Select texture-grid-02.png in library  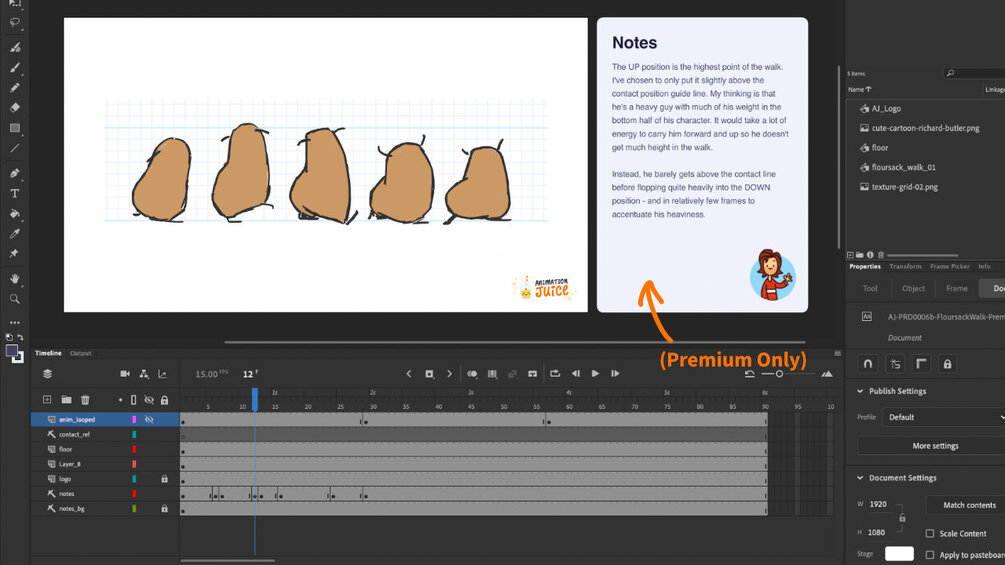904,187
